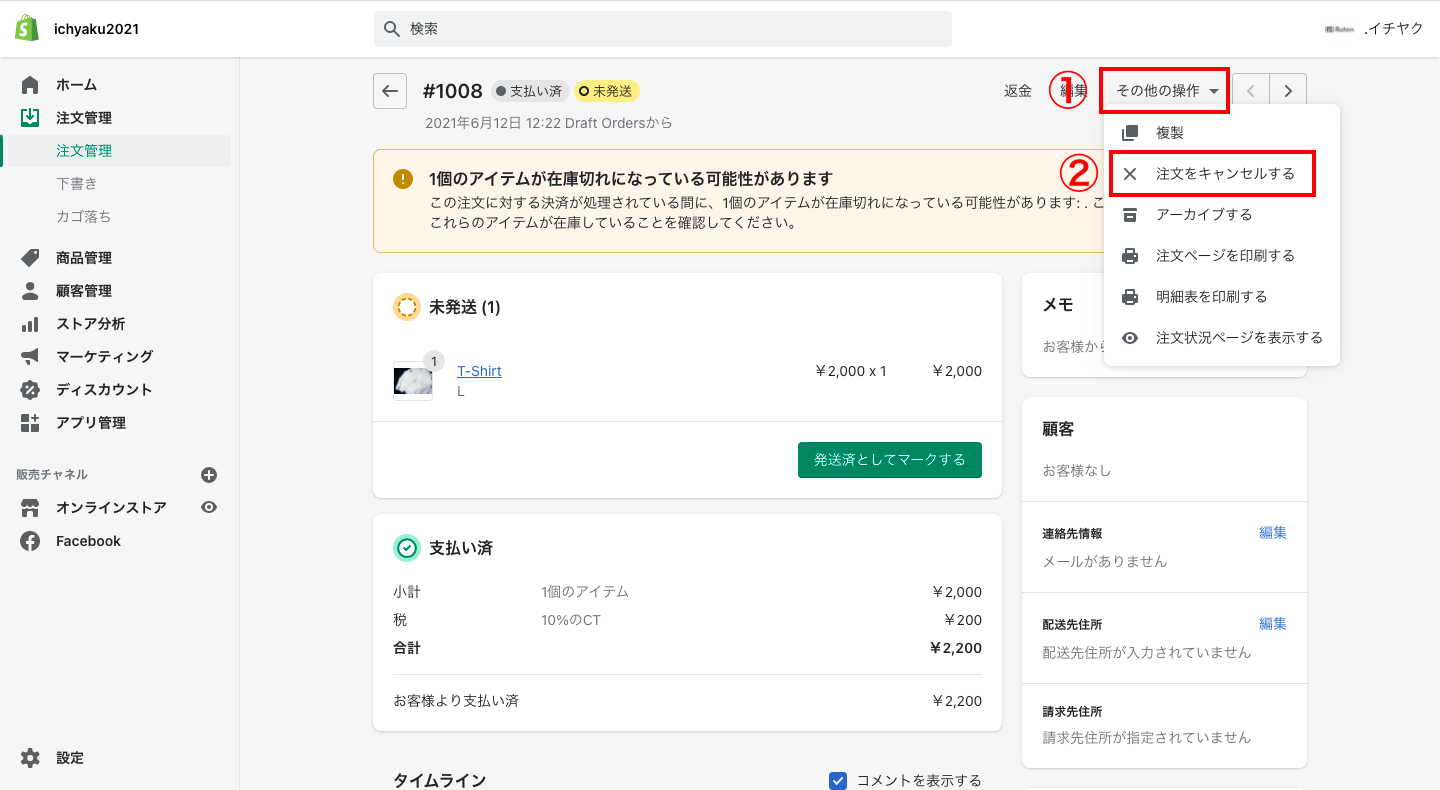Screen dimensions: 1440x790
Task: View online store via eye icon
Action: pos(209,508)
